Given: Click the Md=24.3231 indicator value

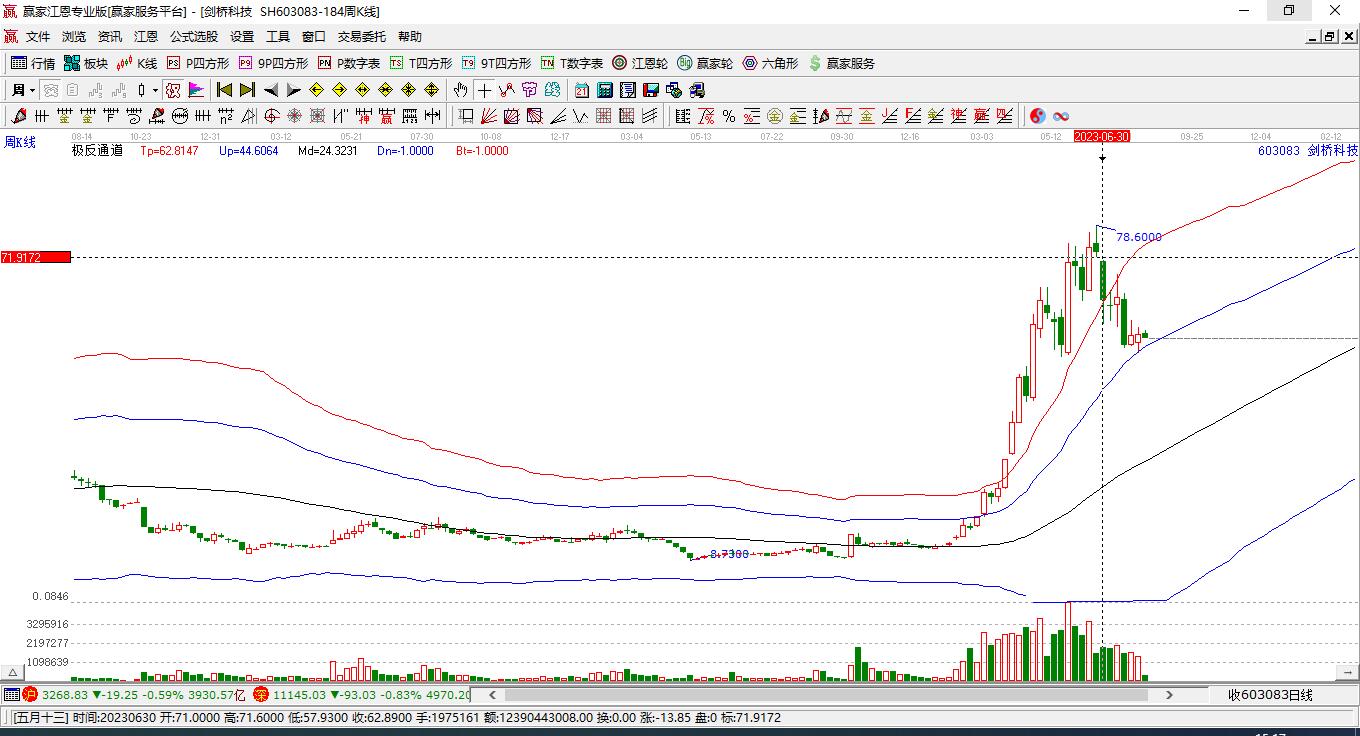Looking at the screenshot, I should pos(326,151).
